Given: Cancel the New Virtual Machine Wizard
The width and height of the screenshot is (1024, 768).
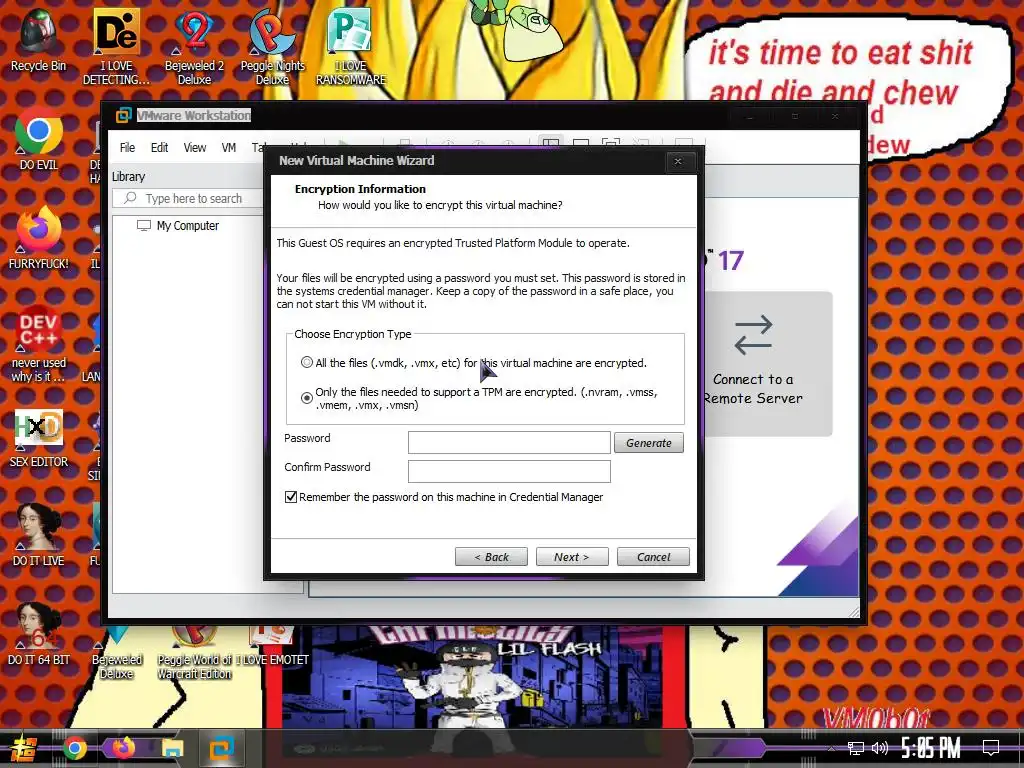Looking at the screenshot, I should click(653, 557).
